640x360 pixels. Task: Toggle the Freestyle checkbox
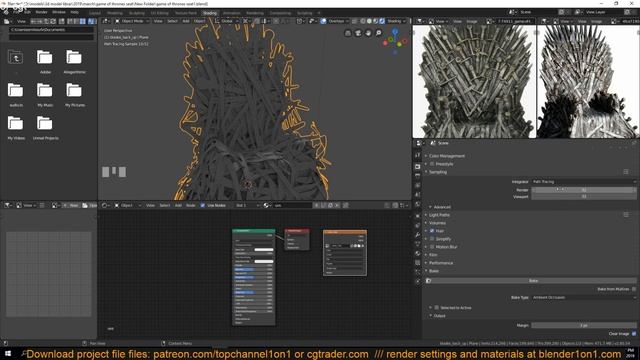pyautogui.click(x=432, y=164)
